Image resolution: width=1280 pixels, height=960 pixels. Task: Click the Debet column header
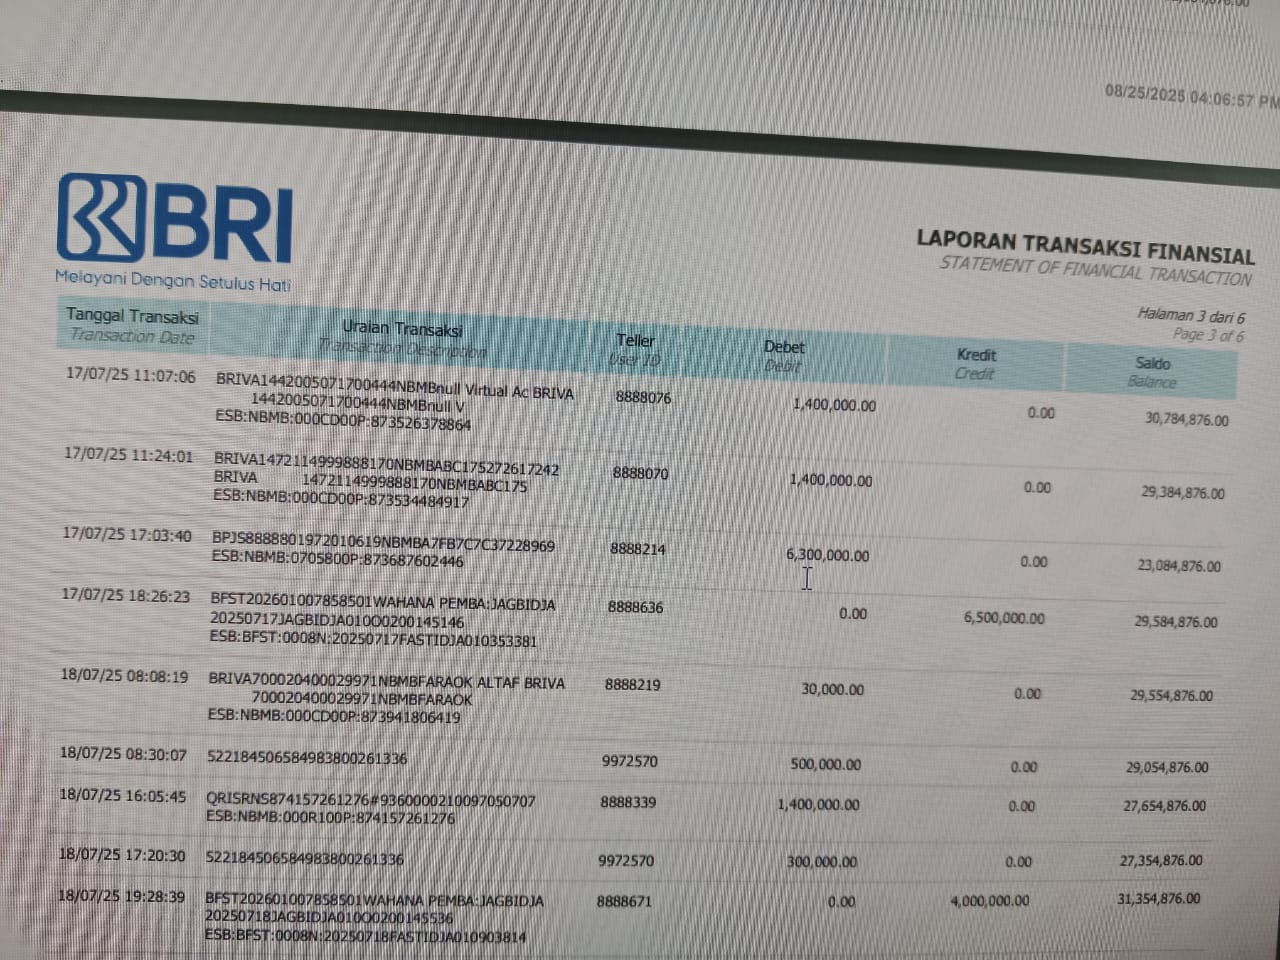(x=783, y=355)
